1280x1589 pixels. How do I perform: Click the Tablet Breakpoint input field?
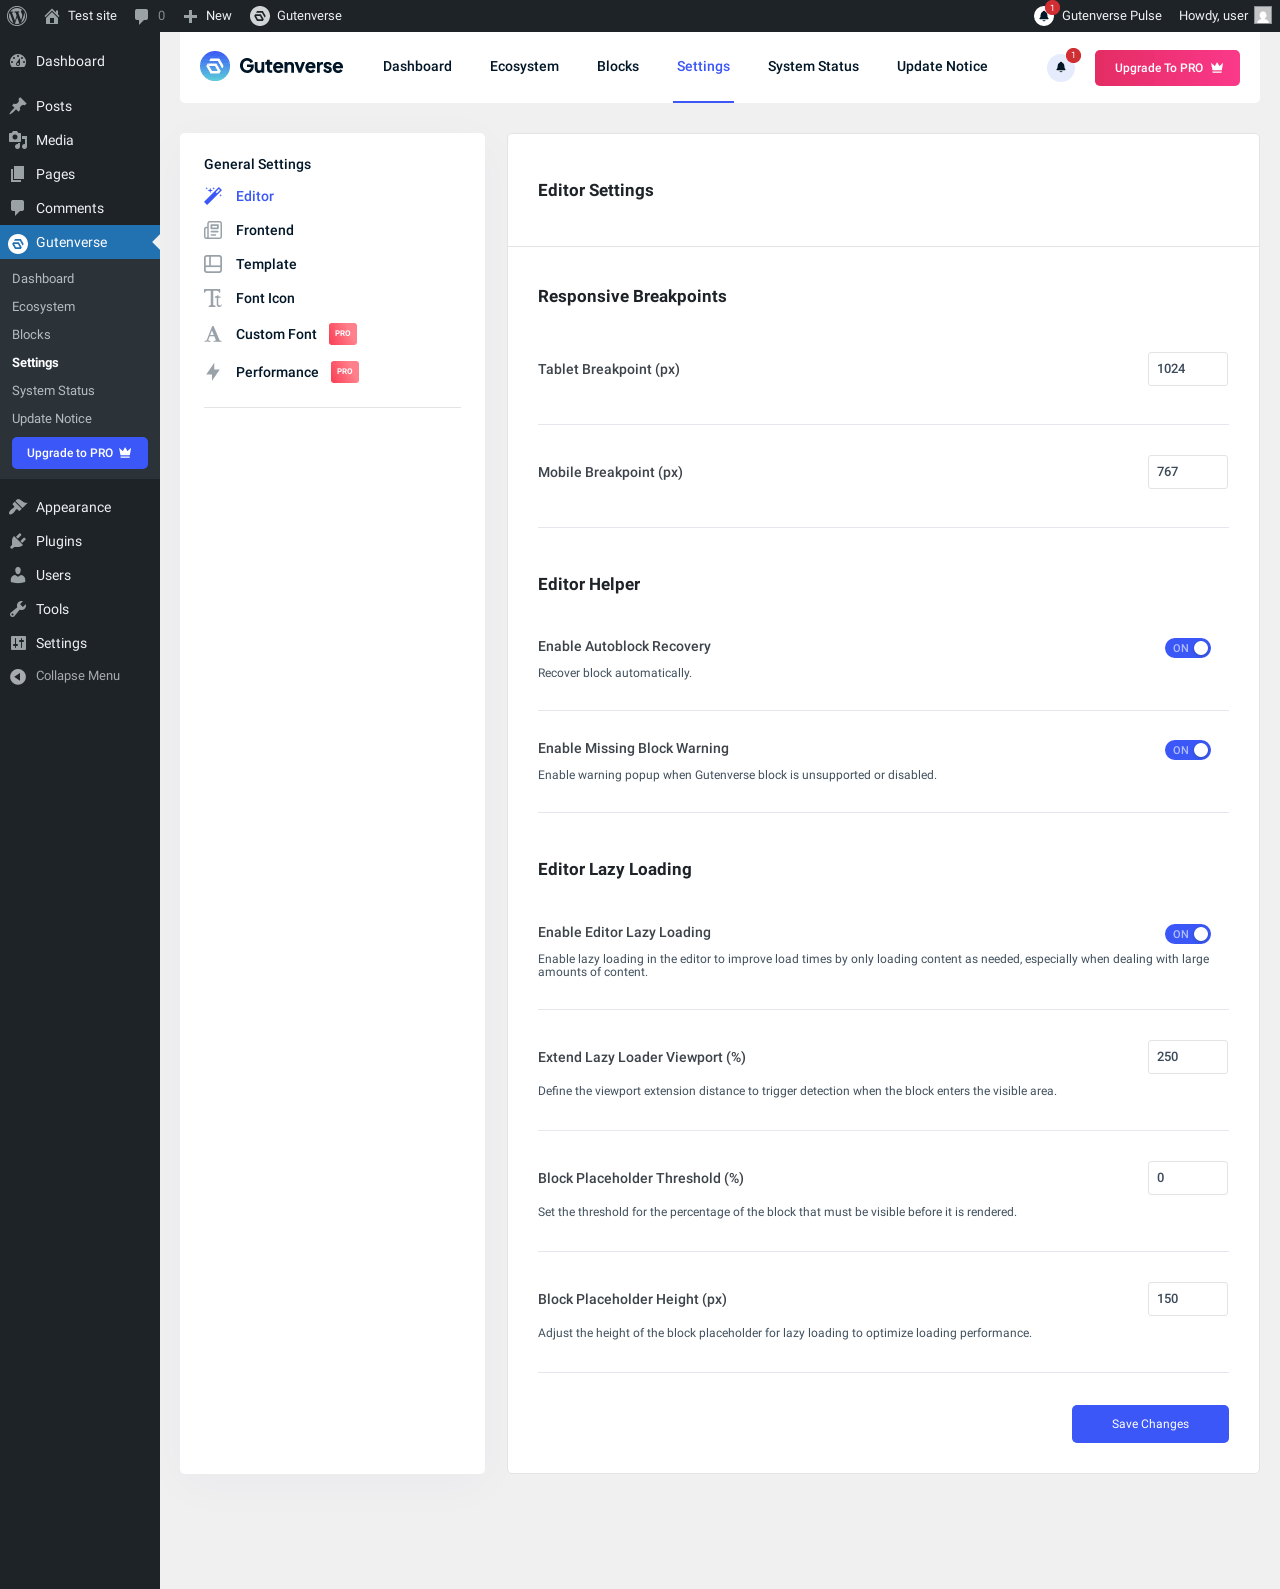click(1188, 369)
